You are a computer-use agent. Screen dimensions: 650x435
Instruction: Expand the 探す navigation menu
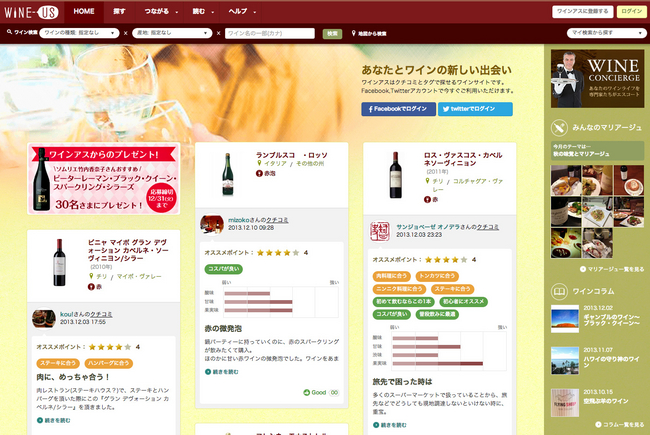tap(122, 11)
